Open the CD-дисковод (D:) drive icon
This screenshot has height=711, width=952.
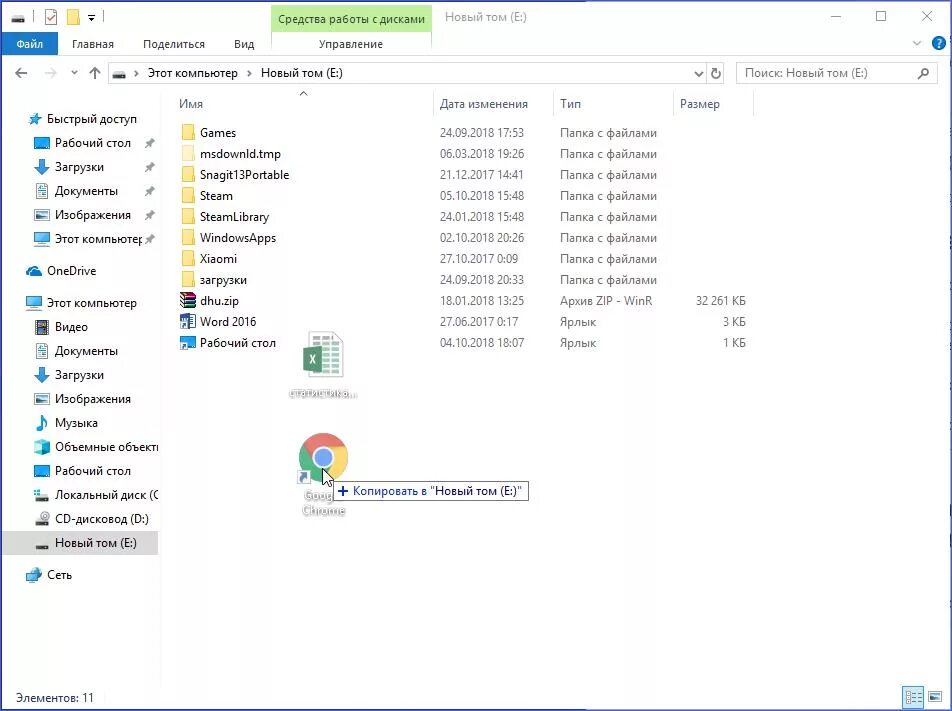[42, 519]
